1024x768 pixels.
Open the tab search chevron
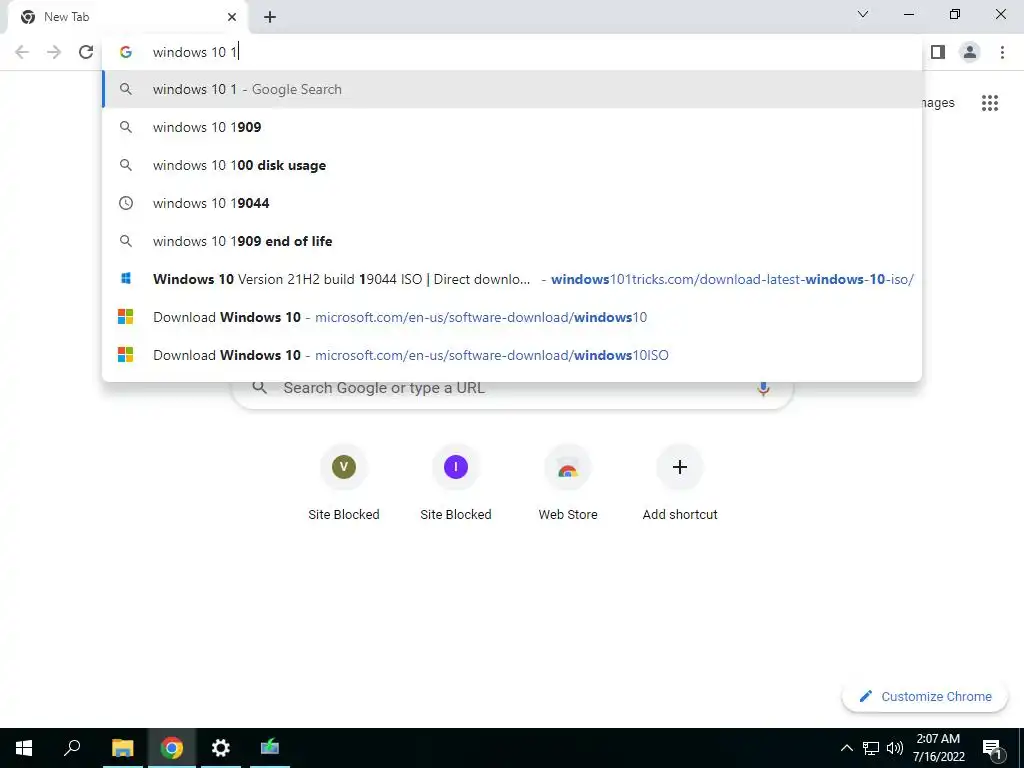point(863,14)
